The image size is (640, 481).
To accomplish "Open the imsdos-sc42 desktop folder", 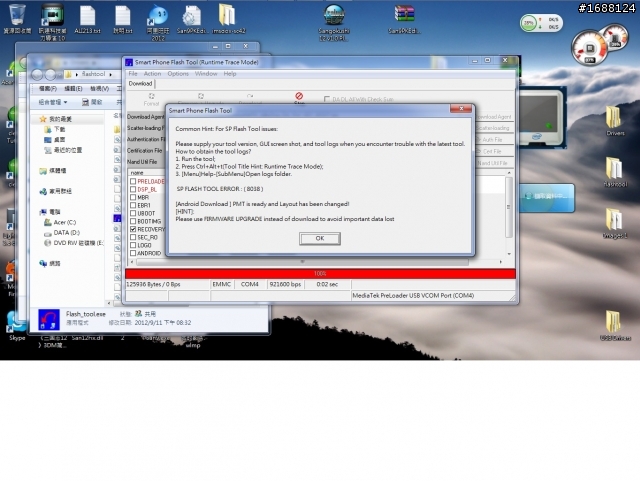I will tap(228, 19).
